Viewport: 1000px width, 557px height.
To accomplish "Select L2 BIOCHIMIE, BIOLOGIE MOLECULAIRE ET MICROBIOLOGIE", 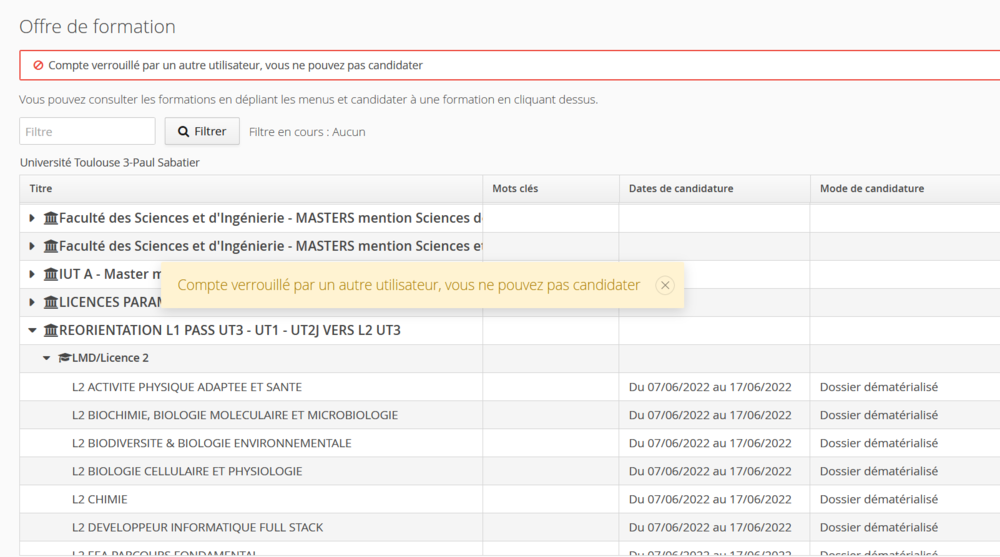I will click(235, 415).
